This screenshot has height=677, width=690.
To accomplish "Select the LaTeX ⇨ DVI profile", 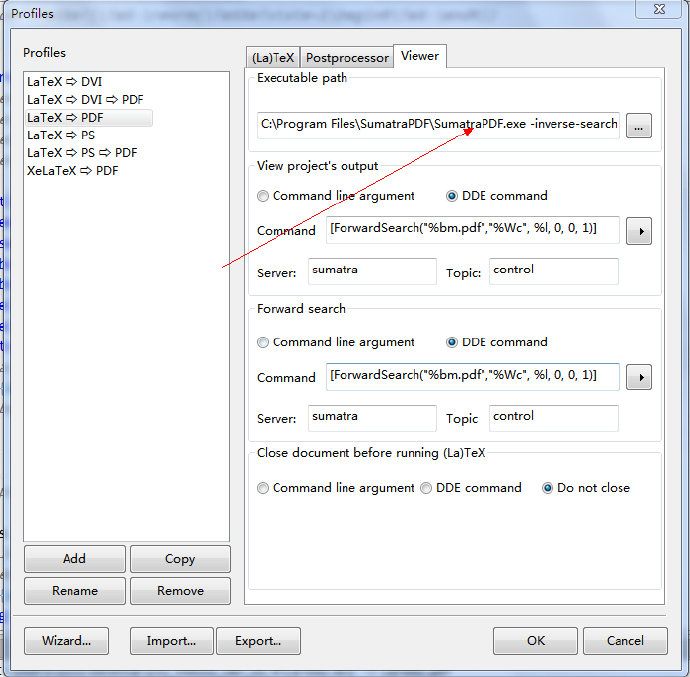I will pyautogui.click(x=64, y=81).
